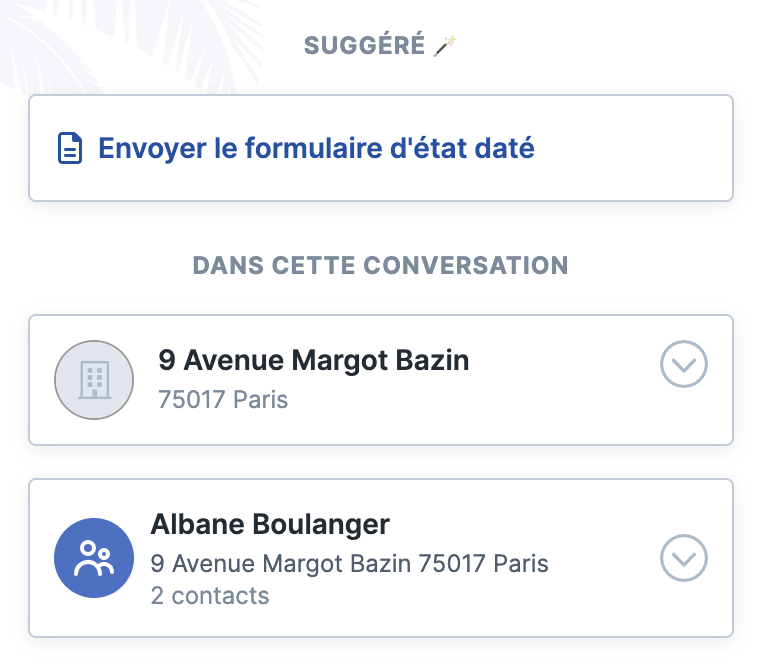Open the Envoyer le formulaire d'état daté suggestion
766x672 pixels.
[381, 148]
